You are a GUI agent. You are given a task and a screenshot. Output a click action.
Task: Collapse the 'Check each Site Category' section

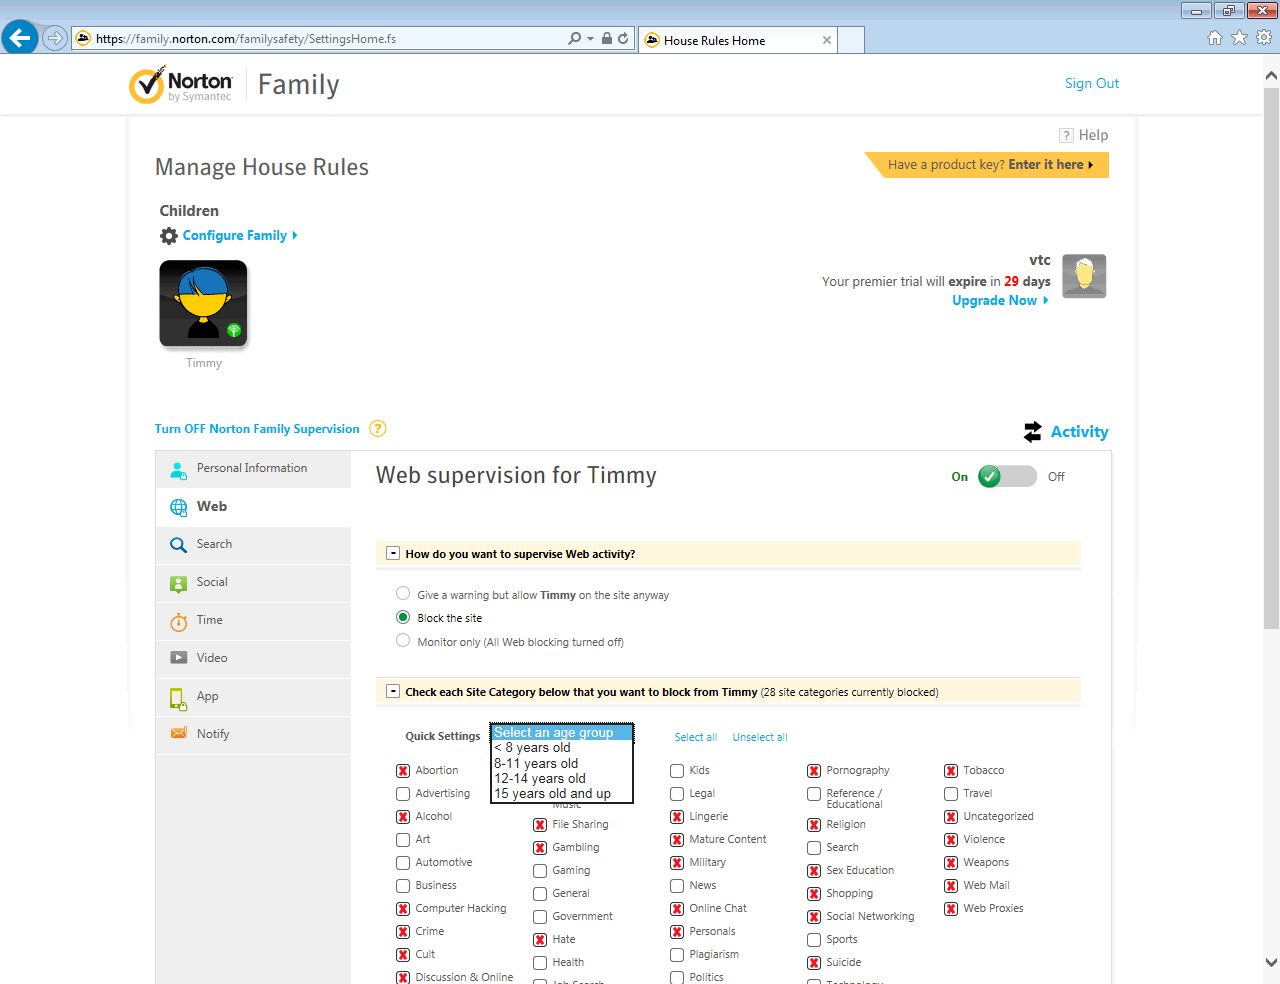pos(393,691)
